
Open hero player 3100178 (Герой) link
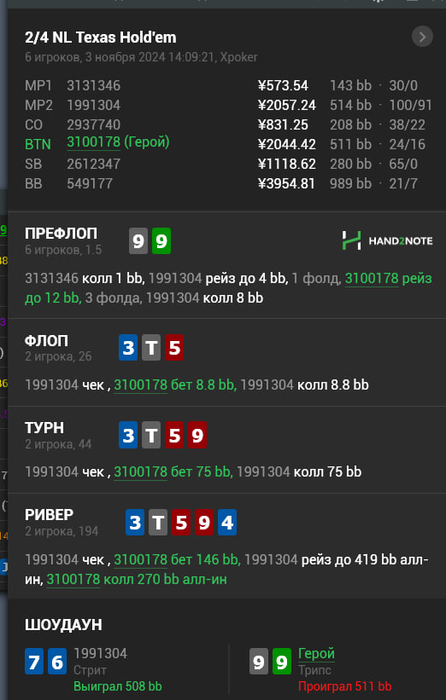(118, 143)
